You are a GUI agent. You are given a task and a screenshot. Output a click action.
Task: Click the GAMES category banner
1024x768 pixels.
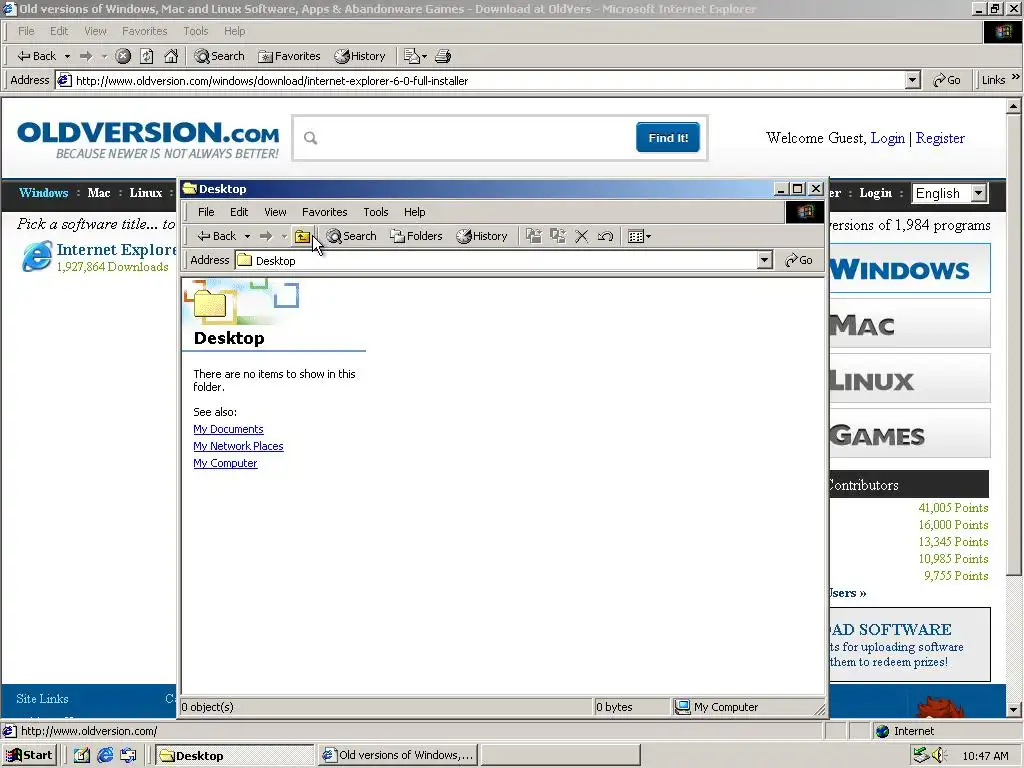click(910, 433)
